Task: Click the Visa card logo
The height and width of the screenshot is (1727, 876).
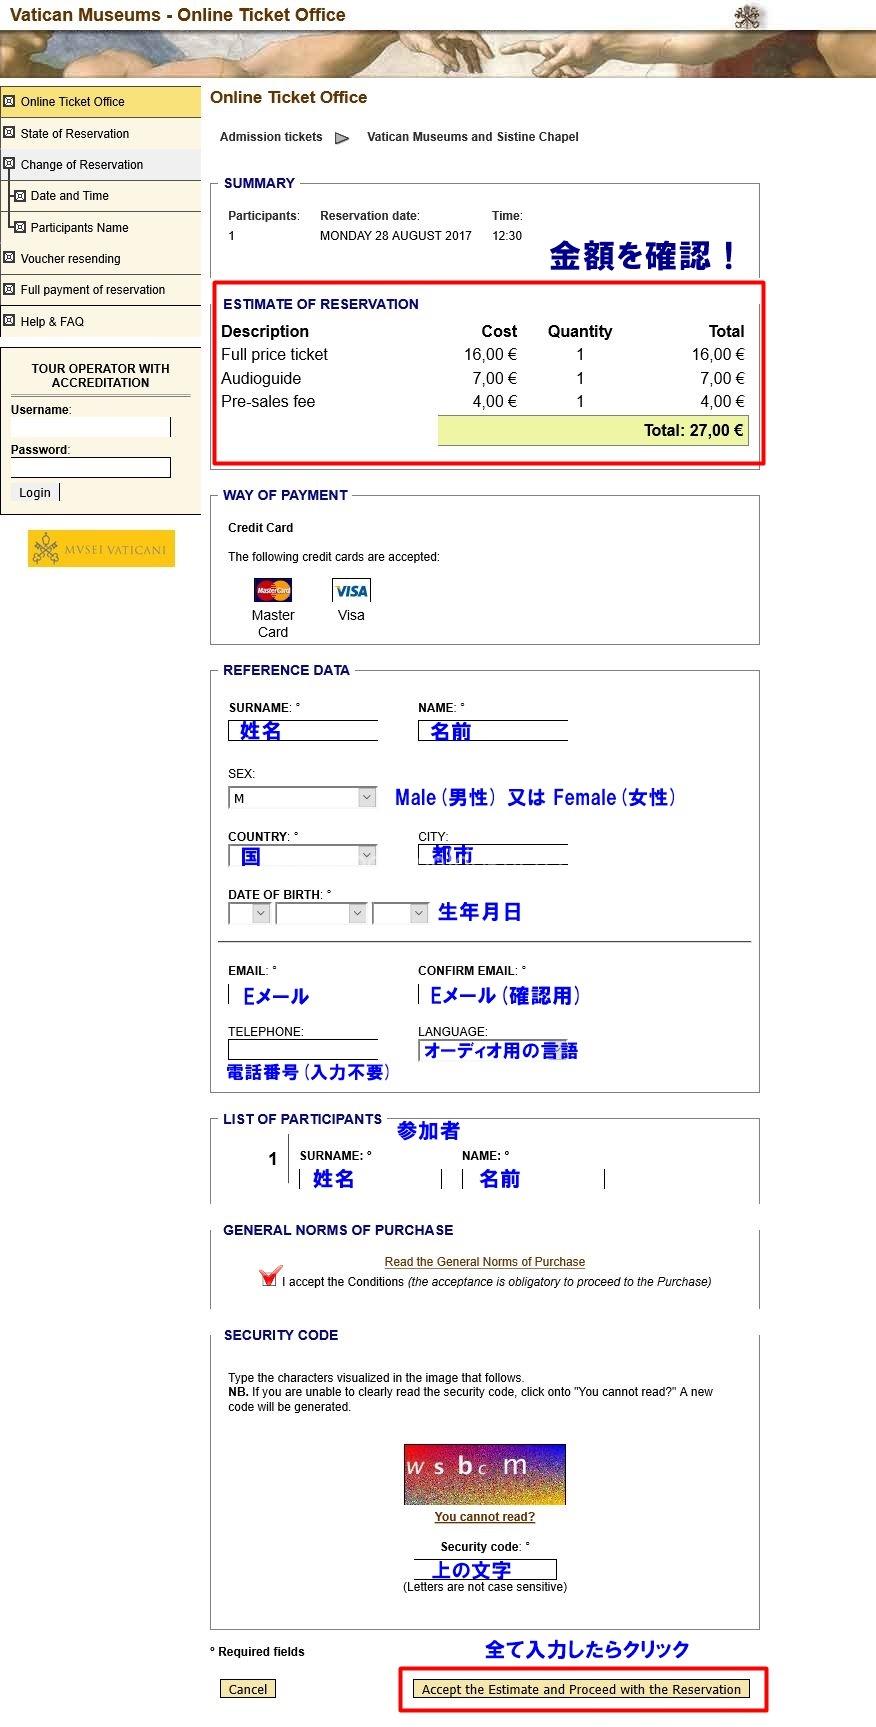Action: click(351, 590)
